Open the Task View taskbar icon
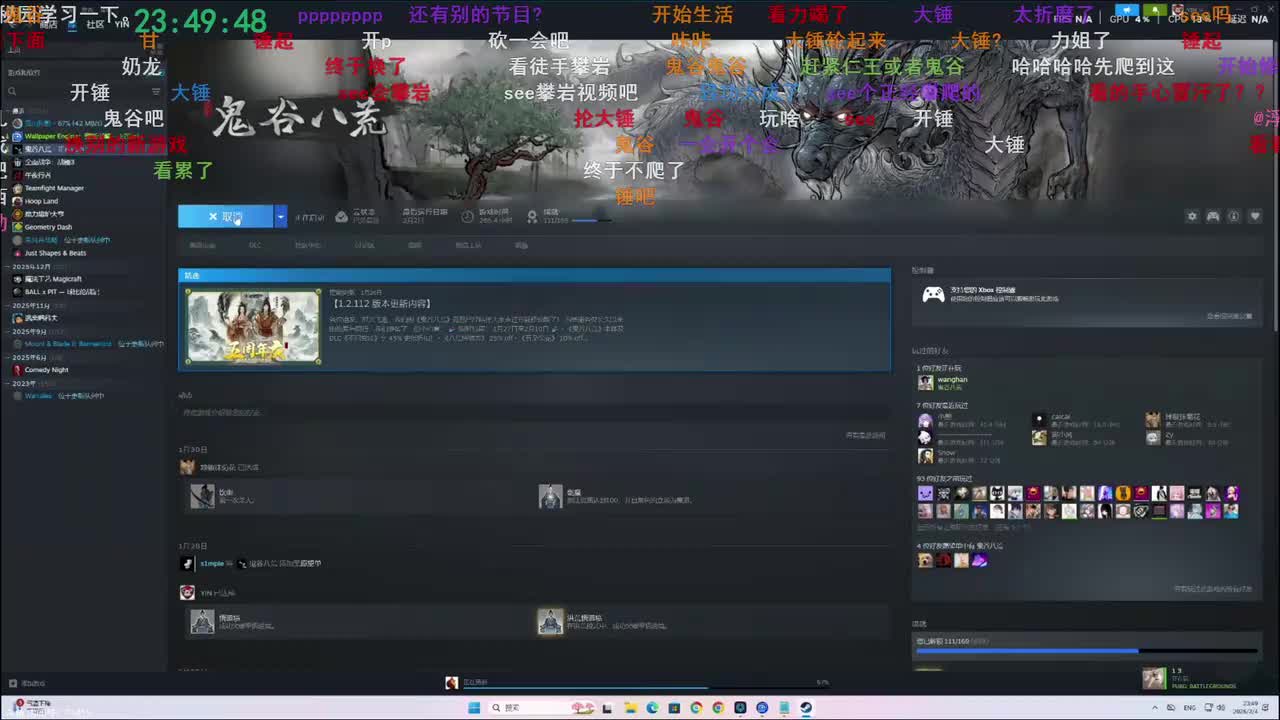The image size is (1280, 720). (x=609, y=708)
